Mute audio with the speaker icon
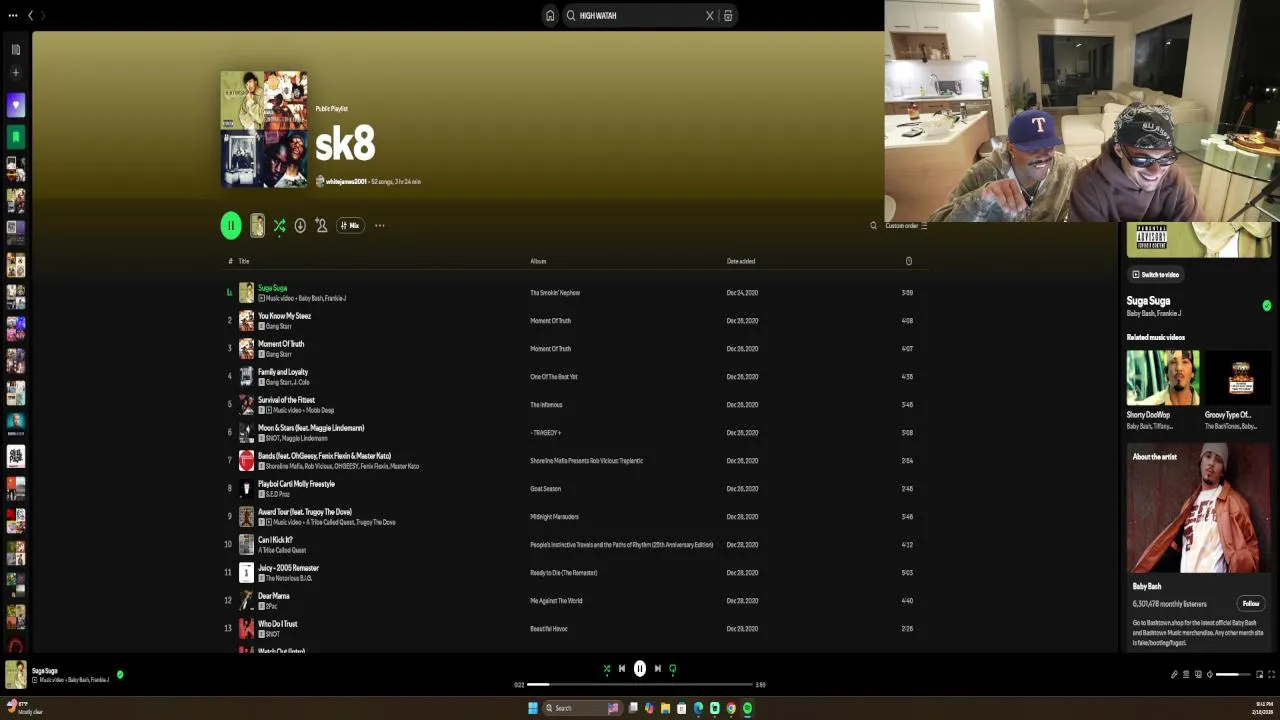 tap(1210, 675)
